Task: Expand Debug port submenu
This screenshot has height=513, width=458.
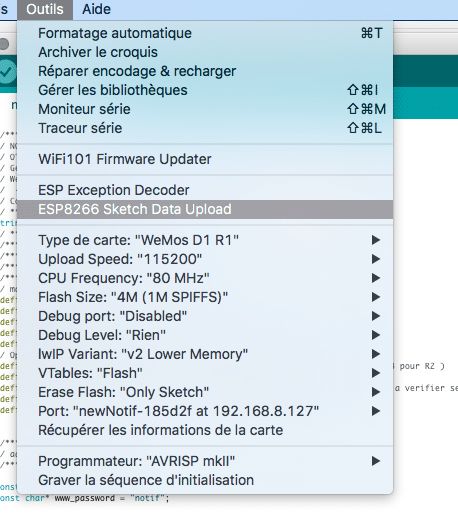Action: click(x=205, y=316)
